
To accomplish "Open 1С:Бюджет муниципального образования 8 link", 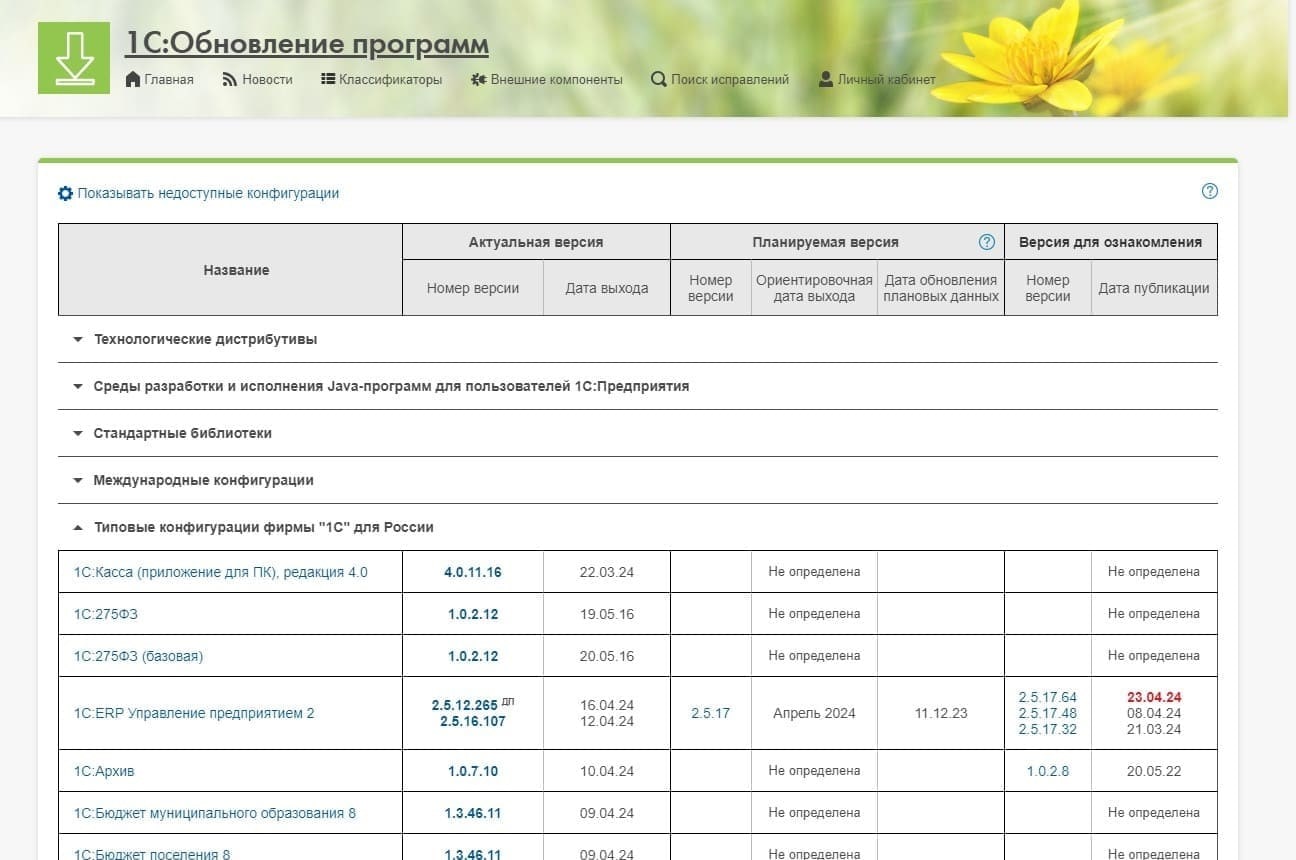I will pyautogui.click(x=214, y=813).
